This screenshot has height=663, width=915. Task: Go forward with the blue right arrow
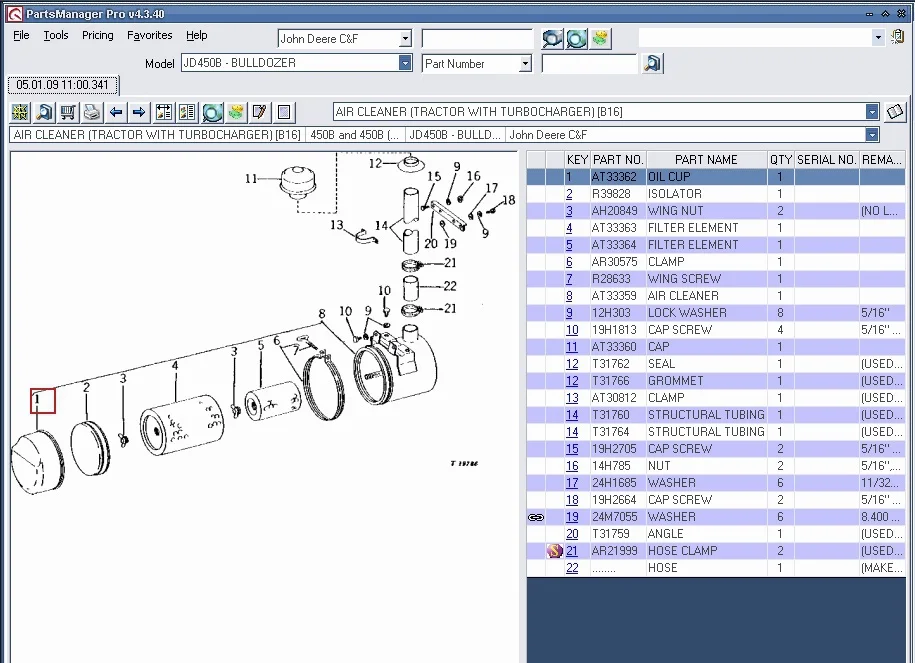pos(140,112)
